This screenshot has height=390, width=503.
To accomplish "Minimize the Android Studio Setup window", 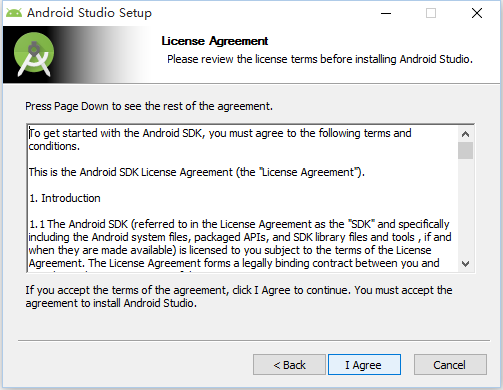I will pos(386,13).
